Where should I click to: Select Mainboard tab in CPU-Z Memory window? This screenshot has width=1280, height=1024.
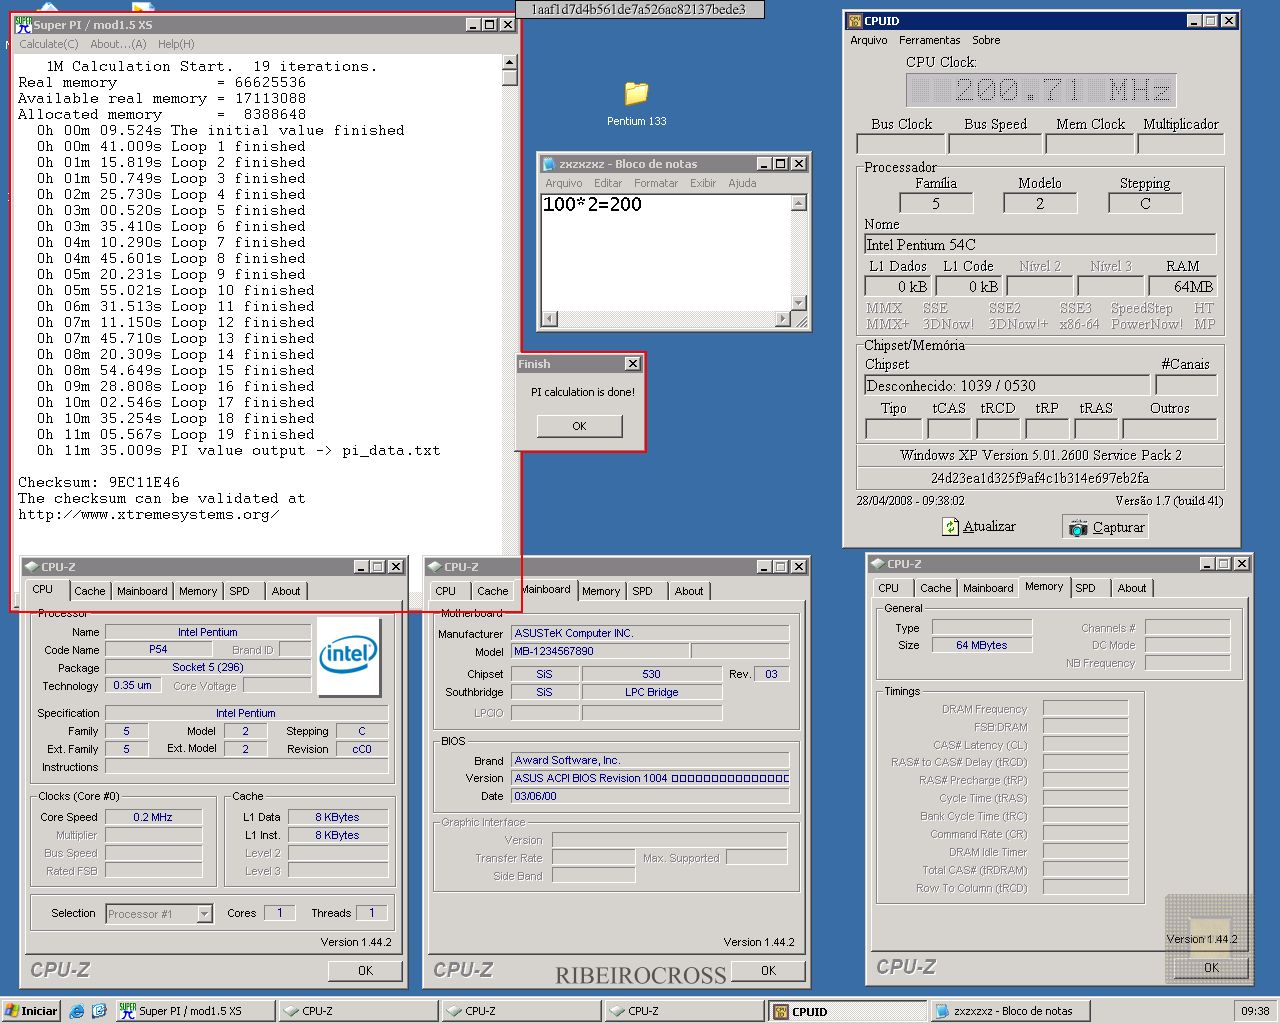point(988,588)
